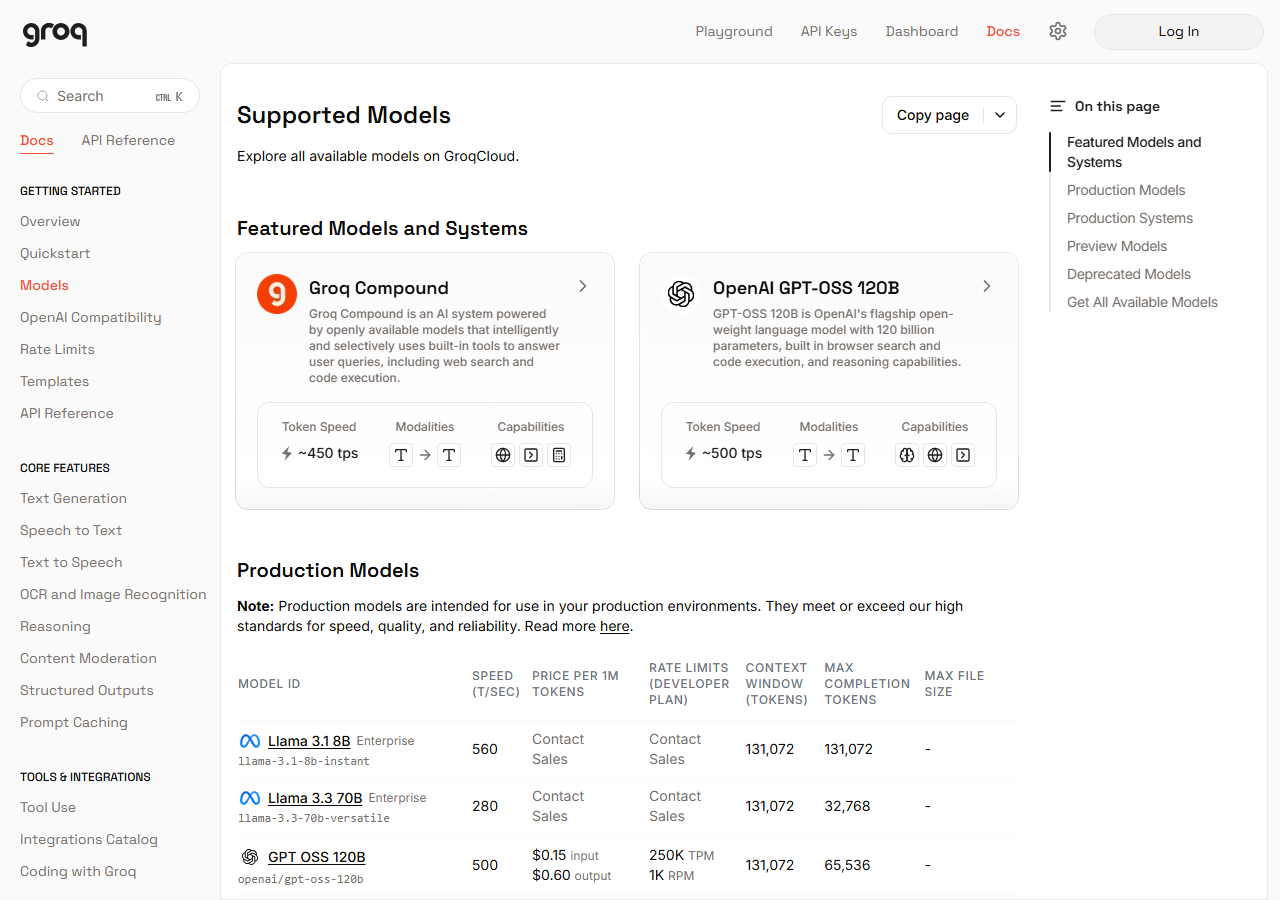Focus the Search input field
Image resolution: width=1280 pixels, height=900 pixels.
coord(110,96)
